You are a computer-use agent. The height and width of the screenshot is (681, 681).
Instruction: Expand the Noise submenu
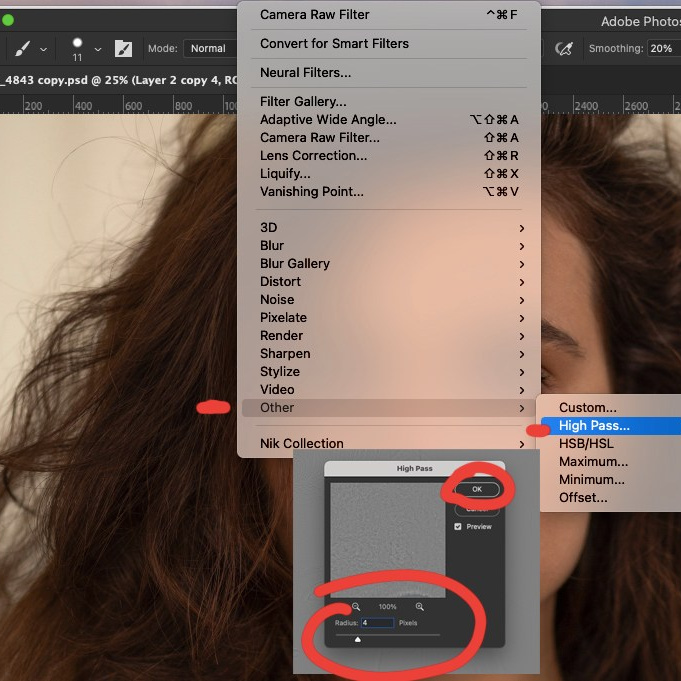coord(389,300)
